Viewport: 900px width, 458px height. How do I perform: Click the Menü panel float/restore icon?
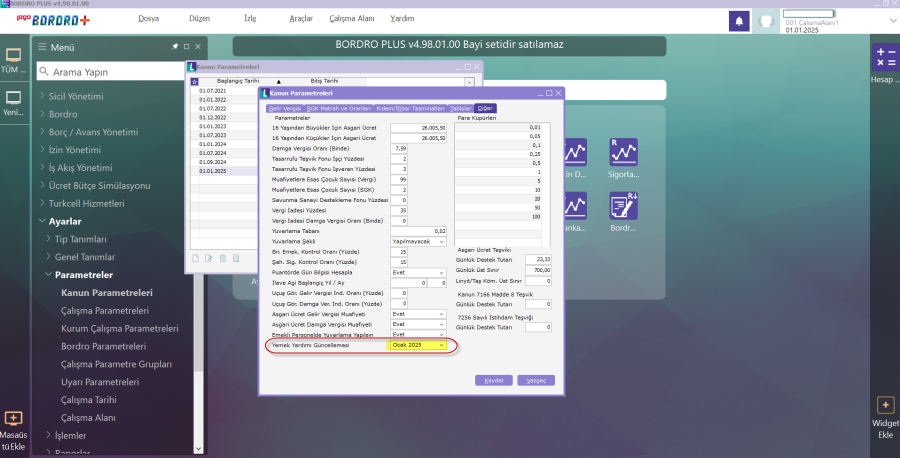pos(187,46)
